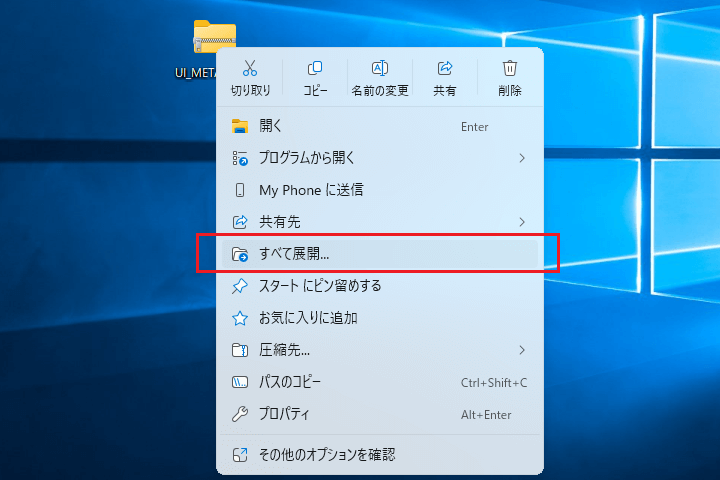
Task: Click the コピー (Copy) icon
Action: [315, 69]
